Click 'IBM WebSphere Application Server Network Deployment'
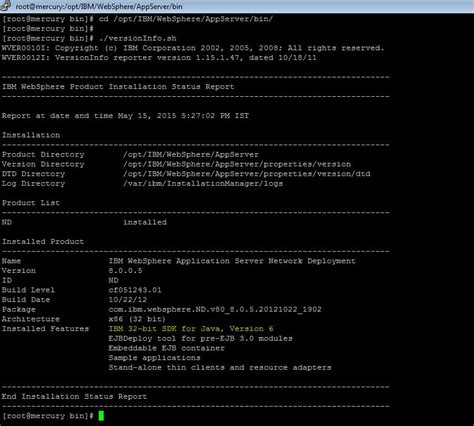The width and height of the screenshot is (474, 426). click(x=232, y=261)
